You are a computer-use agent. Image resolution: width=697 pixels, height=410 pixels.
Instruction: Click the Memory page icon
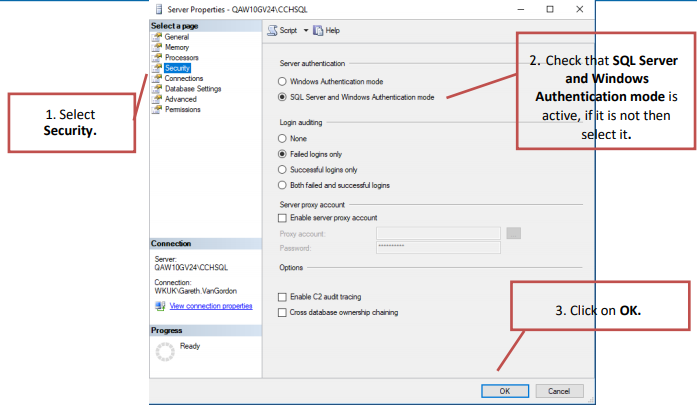tap(157, 47)
